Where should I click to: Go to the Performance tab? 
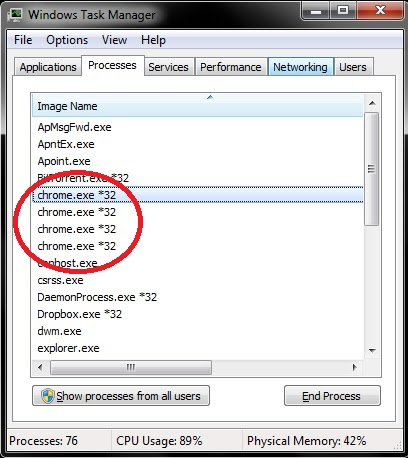pos(231,67)
